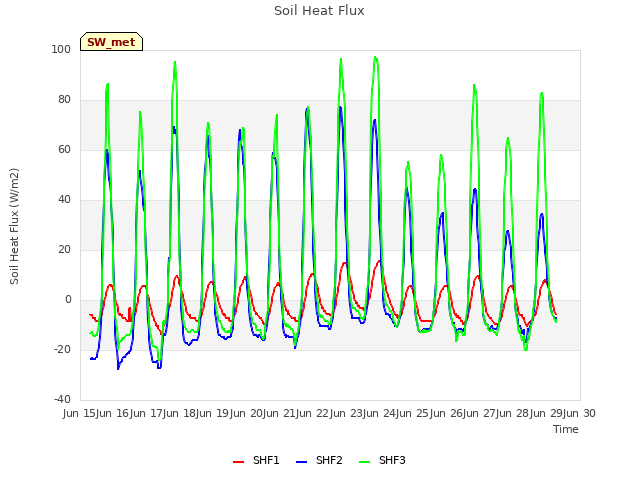Click the 40 y-axis tick label
The width and height of the screenshot is (640, 480).
pos(64,200)
